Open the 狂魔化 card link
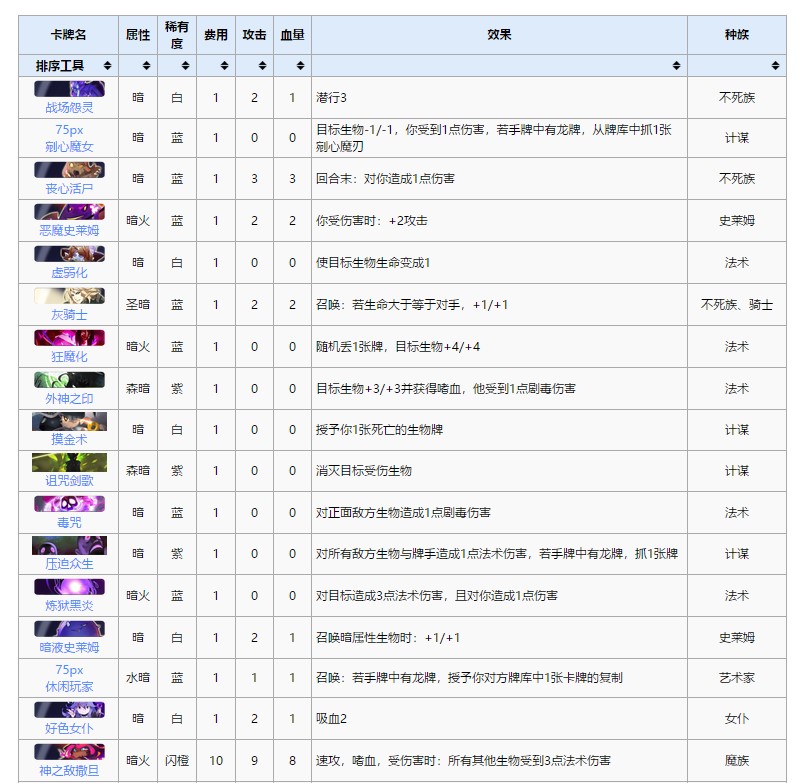This screenshot has height=783, width=807. coord(69,356)
